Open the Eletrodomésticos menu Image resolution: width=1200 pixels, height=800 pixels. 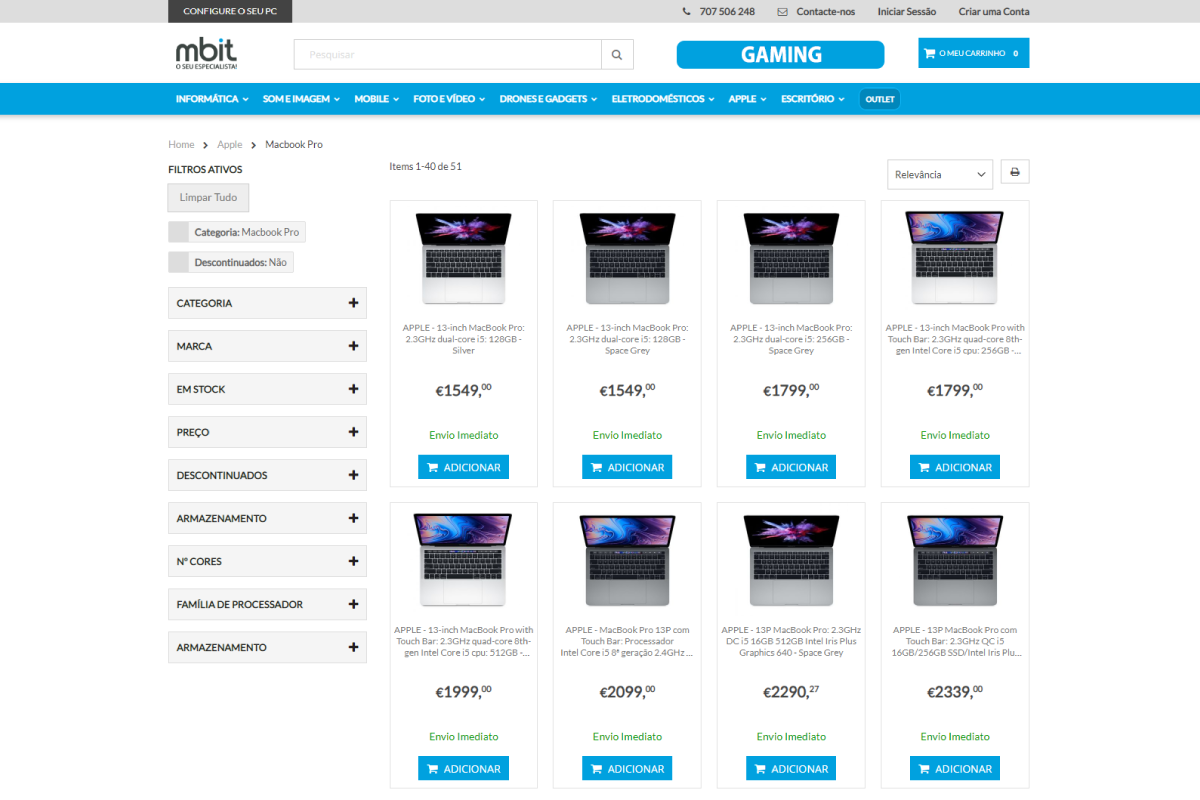click(663, 99)
